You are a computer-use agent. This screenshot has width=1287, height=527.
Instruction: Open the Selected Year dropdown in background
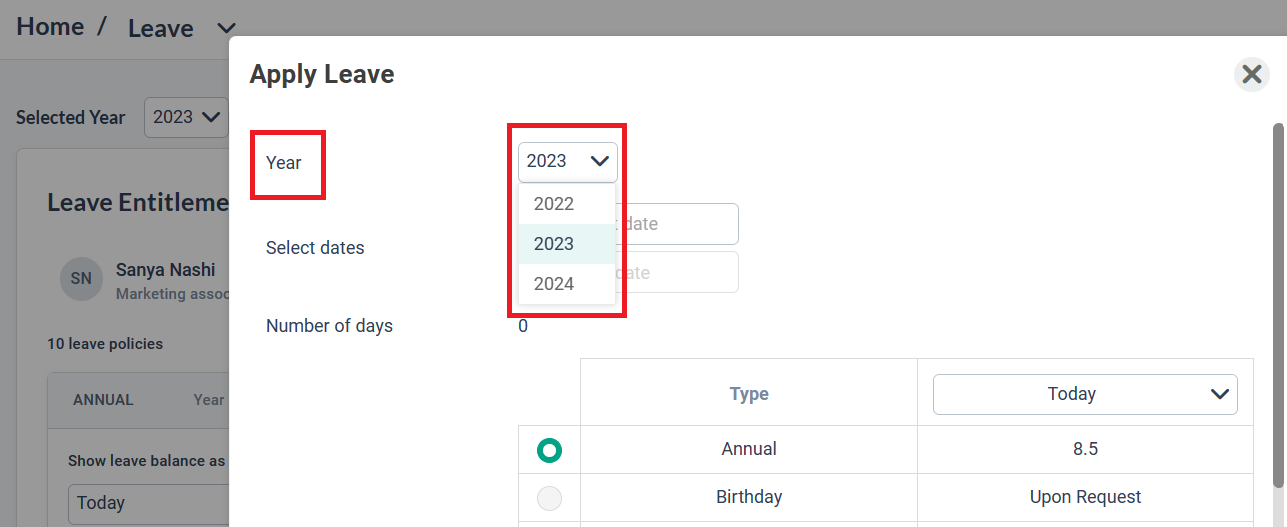(x=187, y=117)
